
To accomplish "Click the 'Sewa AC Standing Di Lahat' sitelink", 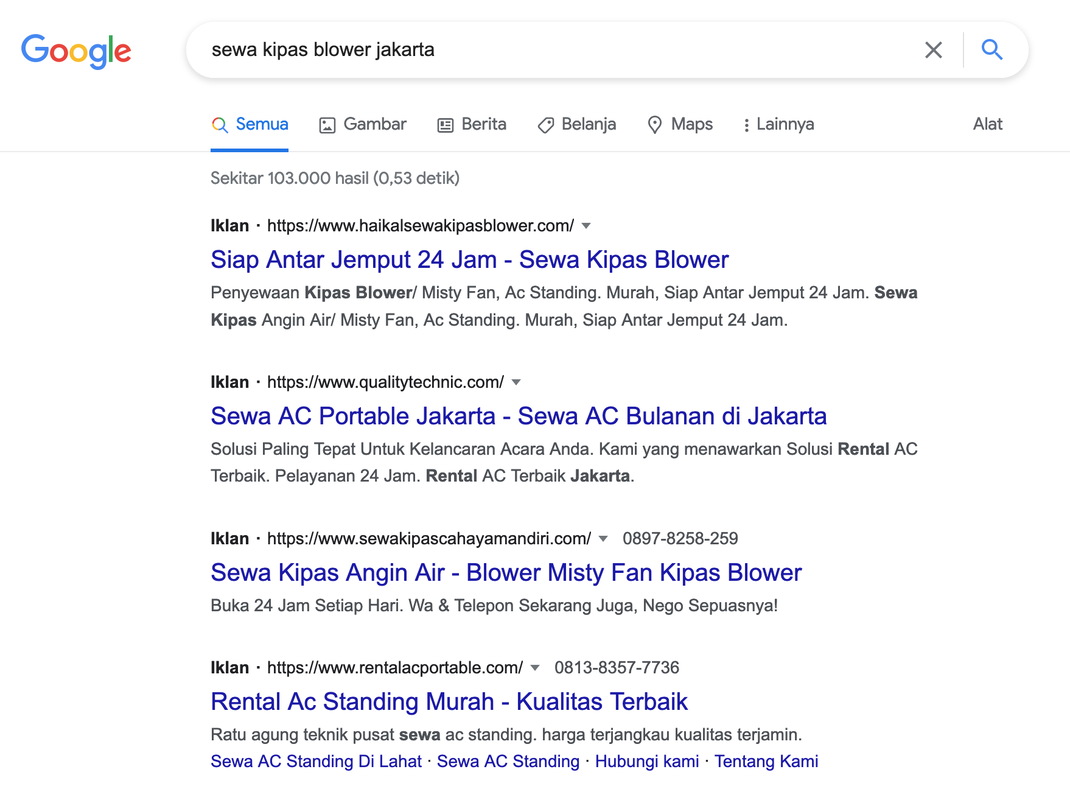I will click(x=316, y=762).
